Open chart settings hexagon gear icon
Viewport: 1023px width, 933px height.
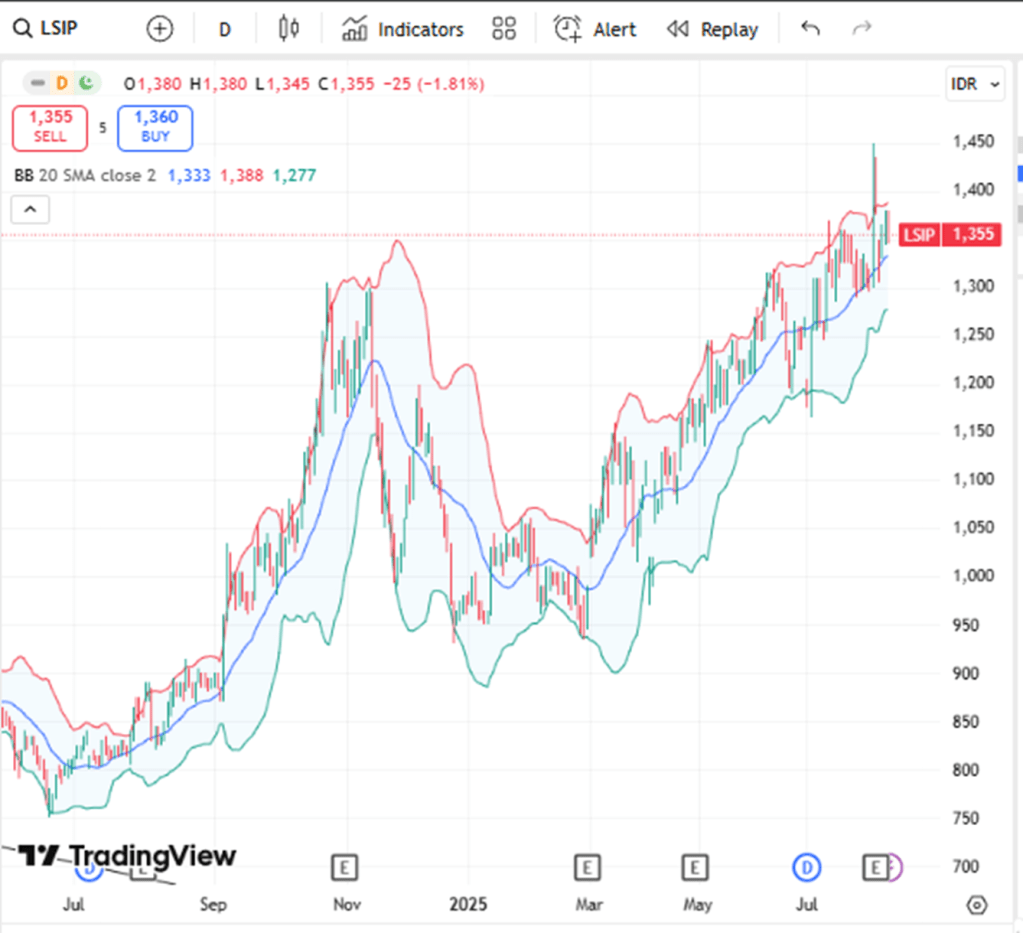point(977,905)
